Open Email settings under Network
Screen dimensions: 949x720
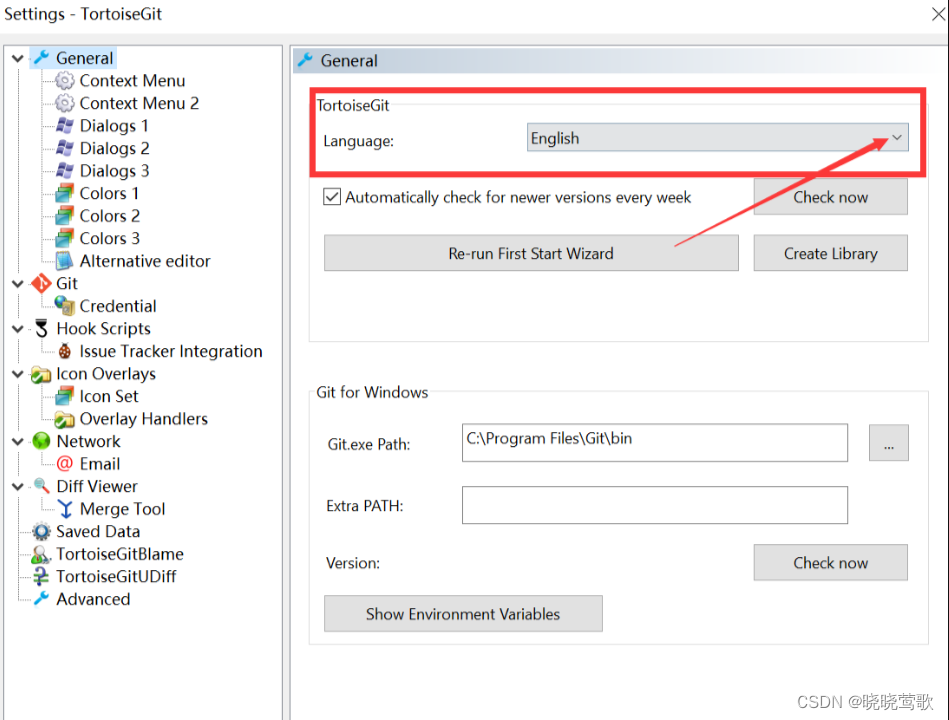[x=100, y=464]
